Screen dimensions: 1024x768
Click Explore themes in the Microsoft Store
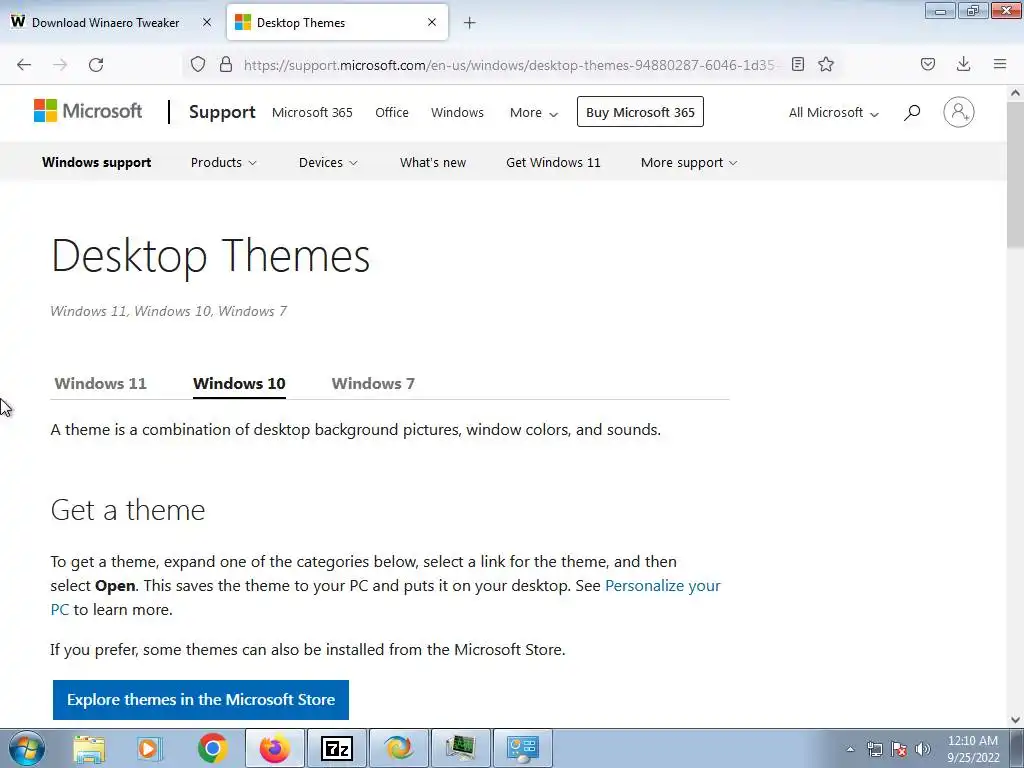coord(200,699)
